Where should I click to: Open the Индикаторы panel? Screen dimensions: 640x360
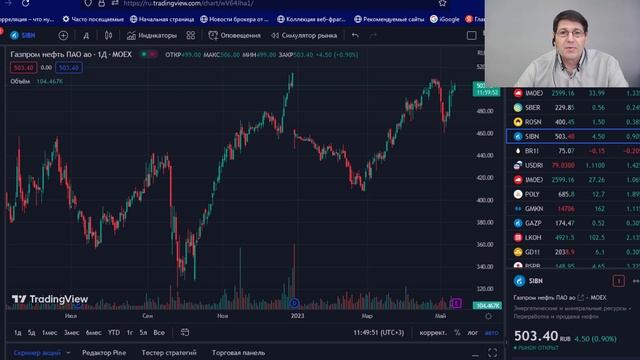click(x=152, y=36)
